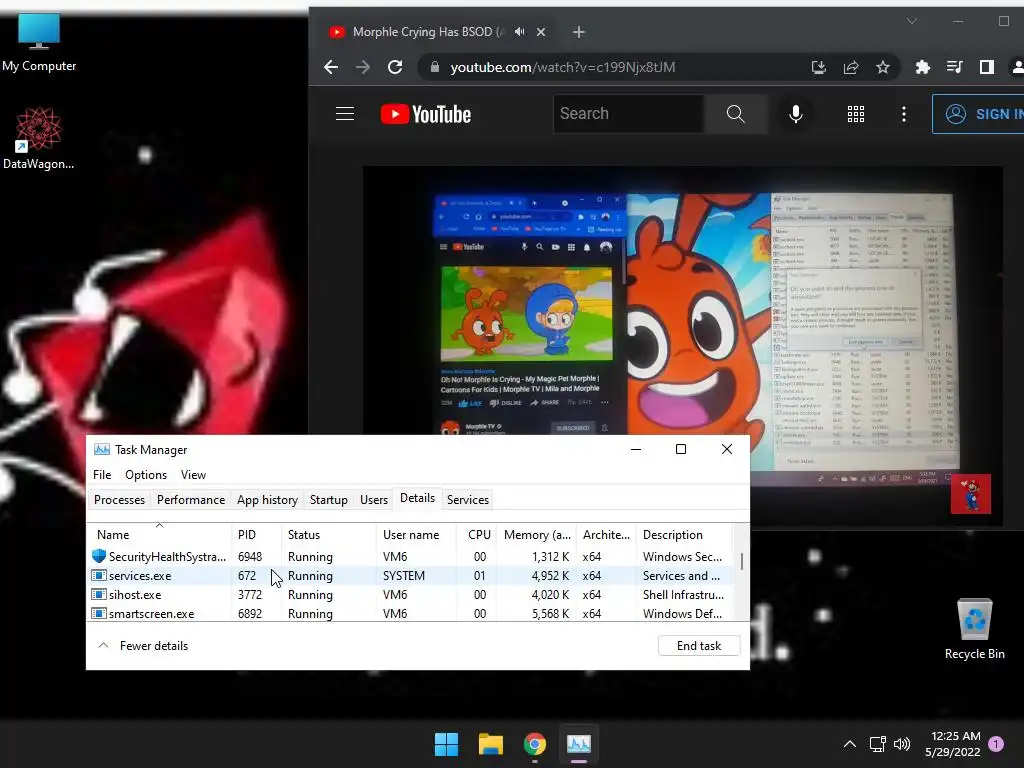The height and width of the screenshot is (768, 1024).
Task: Sort by CPU column header
Action: [x=476, y=535]
